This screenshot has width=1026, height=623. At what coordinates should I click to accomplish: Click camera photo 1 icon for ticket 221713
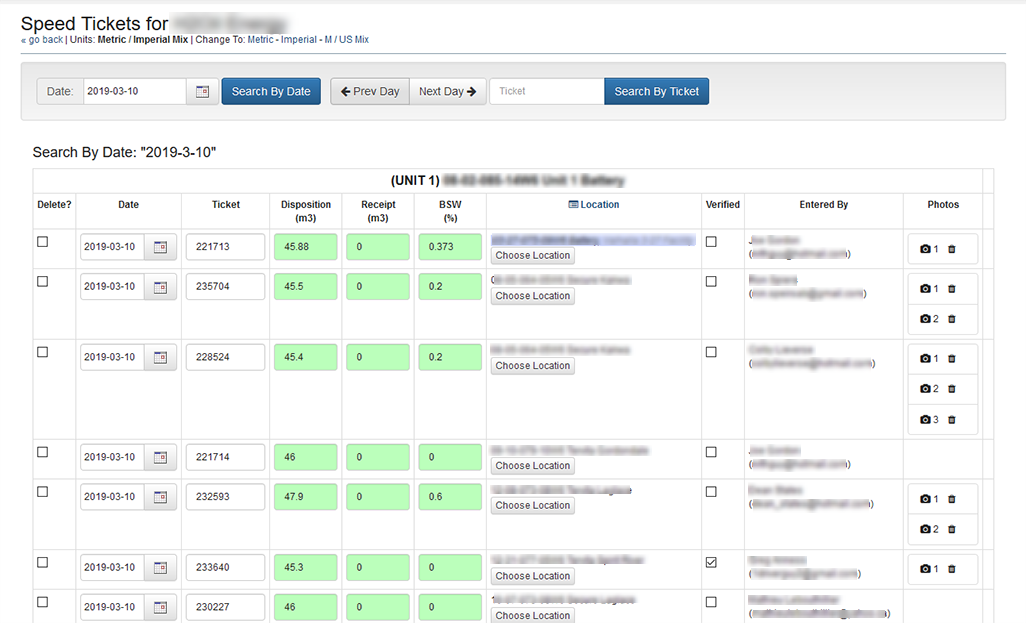pyautogui.click(x=929, y=249)
